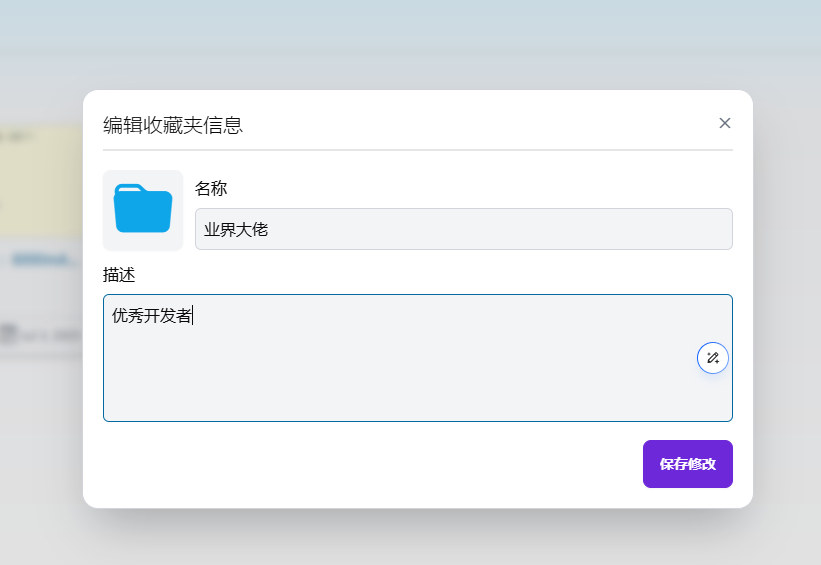This screenshot has height=565, width=821.
Task: Click the 名称 input field containing 业界大佬
Action: [463, 229]
